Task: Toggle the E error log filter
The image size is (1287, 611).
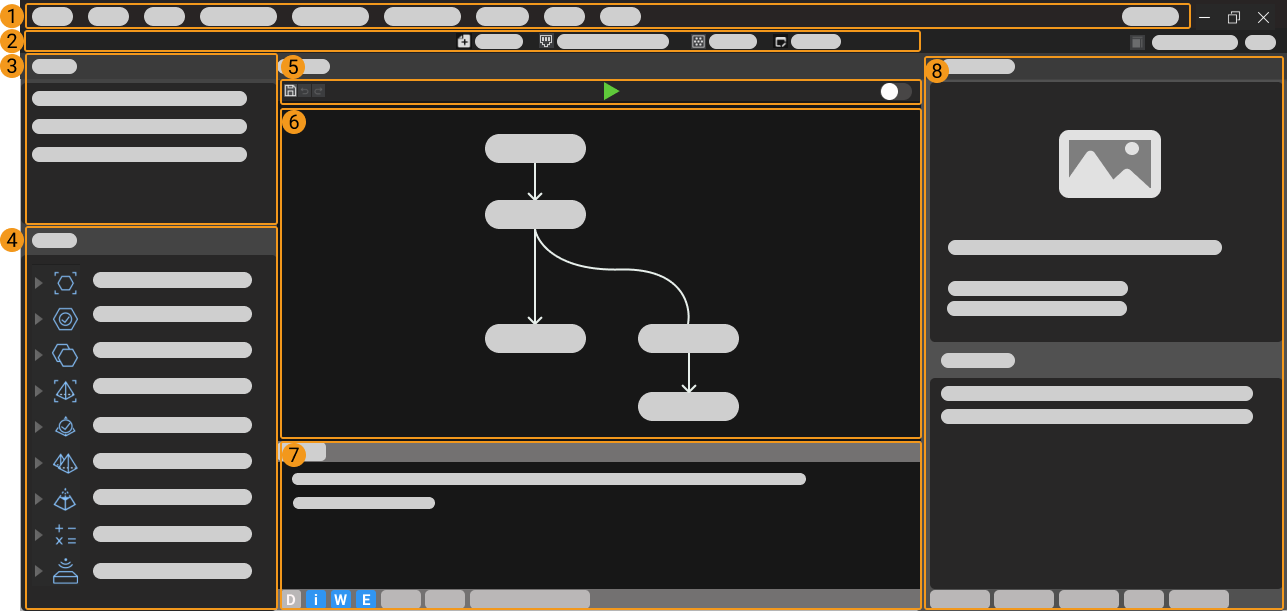Action: click(366, 599)
